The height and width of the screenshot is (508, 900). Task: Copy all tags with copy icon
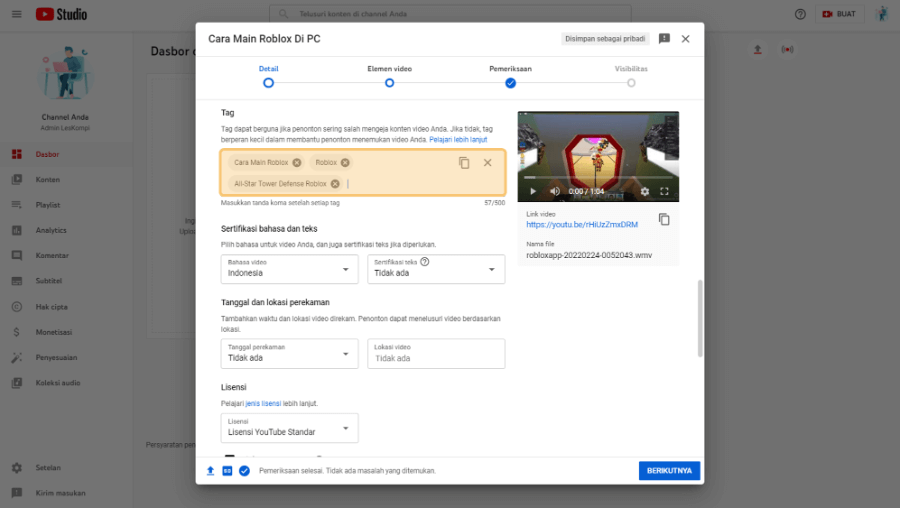464,163
